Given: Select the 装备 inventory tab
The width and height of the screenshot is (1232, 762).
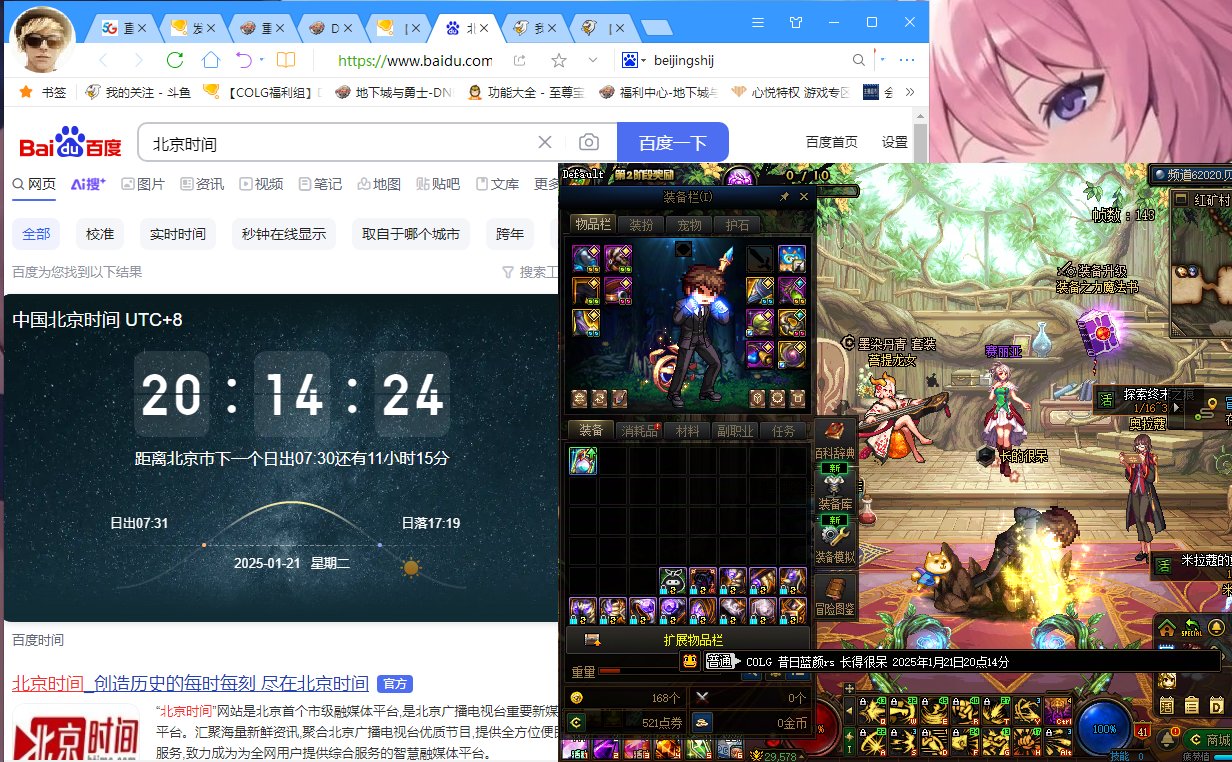Looking at the screenshot, I should pos(592,431).
